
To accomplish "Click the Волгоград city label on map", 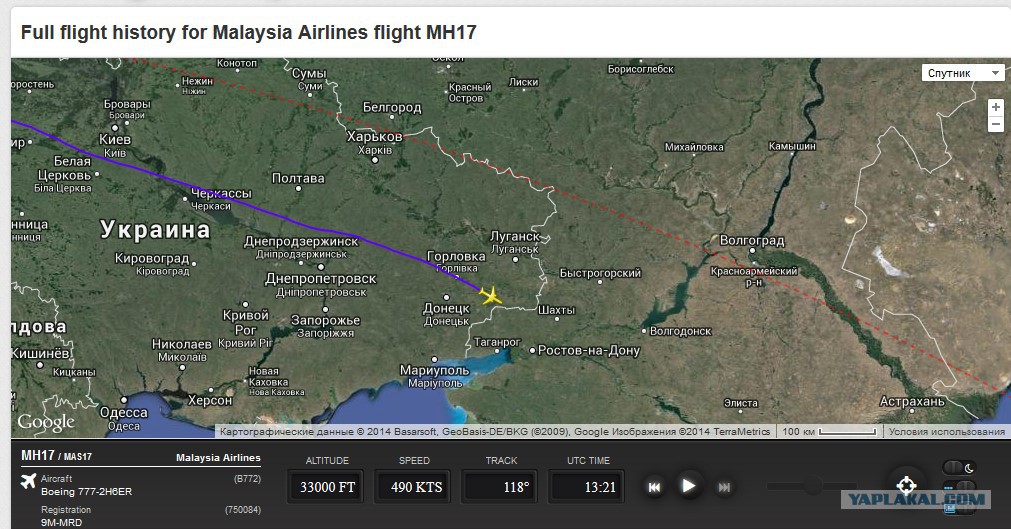I will 752,241.
